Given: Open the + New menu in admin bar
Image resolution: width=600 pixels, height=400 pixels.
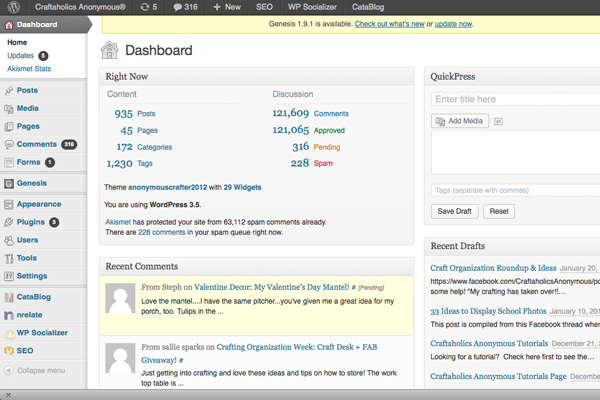Looking at the screenshot, I should (x=227, y=7).
